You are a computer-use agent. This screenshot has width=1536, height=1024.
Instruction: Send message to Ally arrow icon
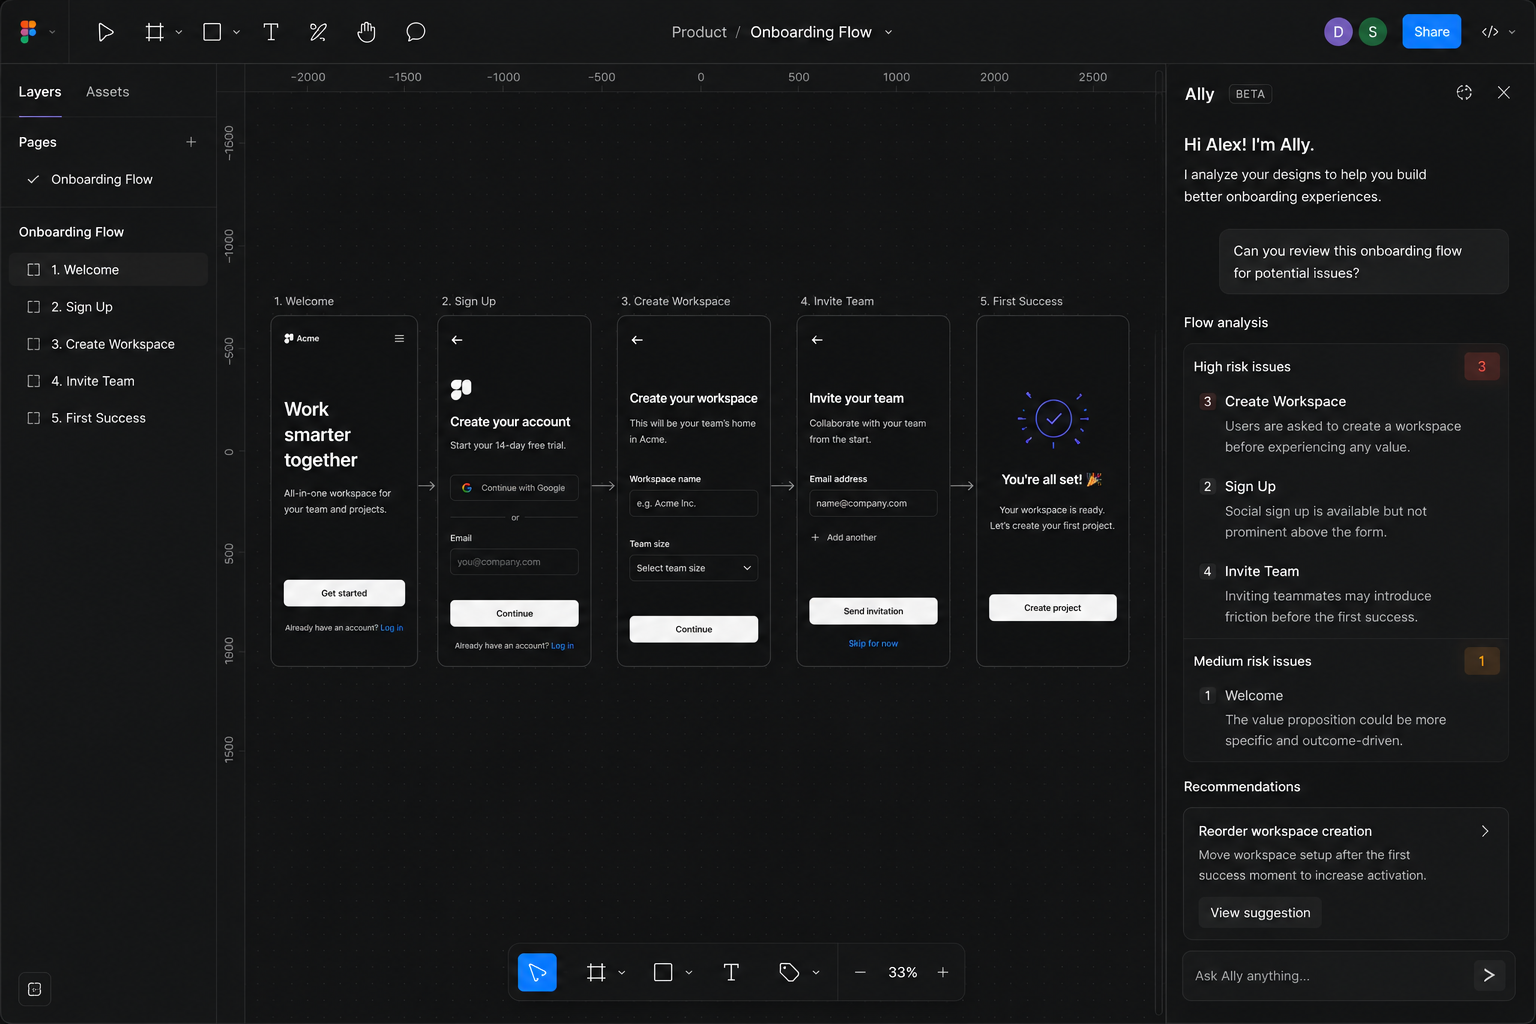tap(1489, 975)
